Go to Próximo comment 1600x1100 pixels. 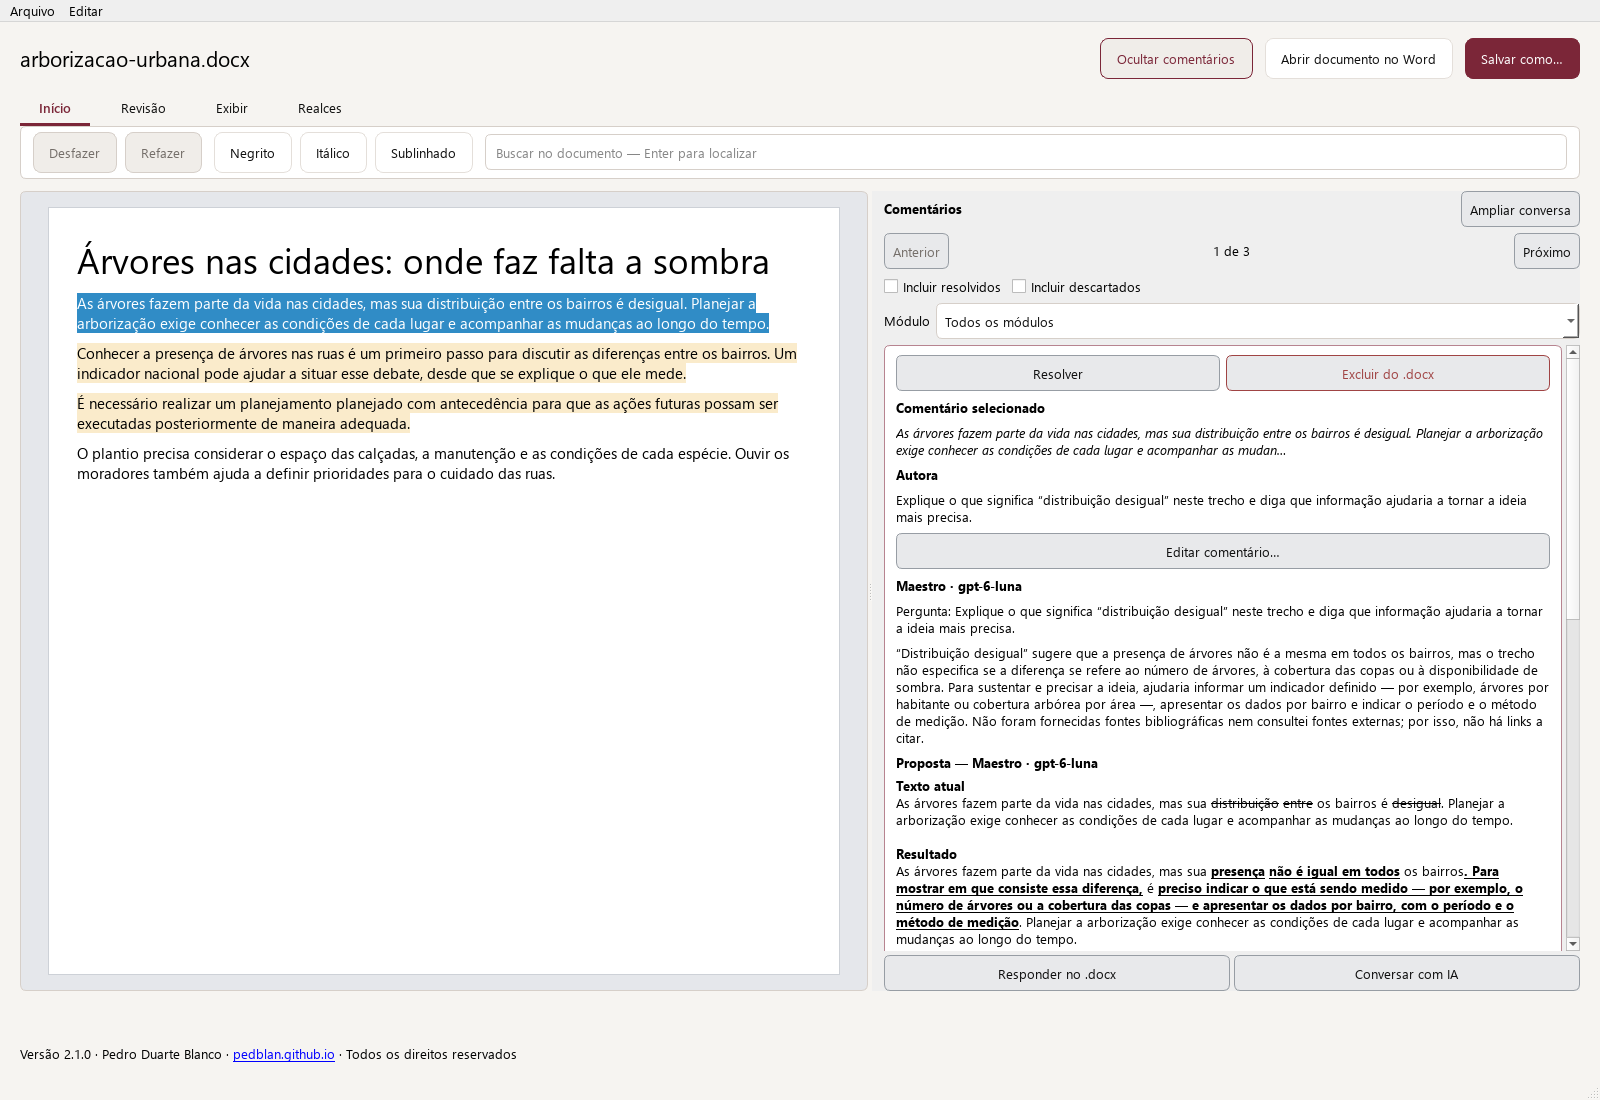[x=1547, y=252]
